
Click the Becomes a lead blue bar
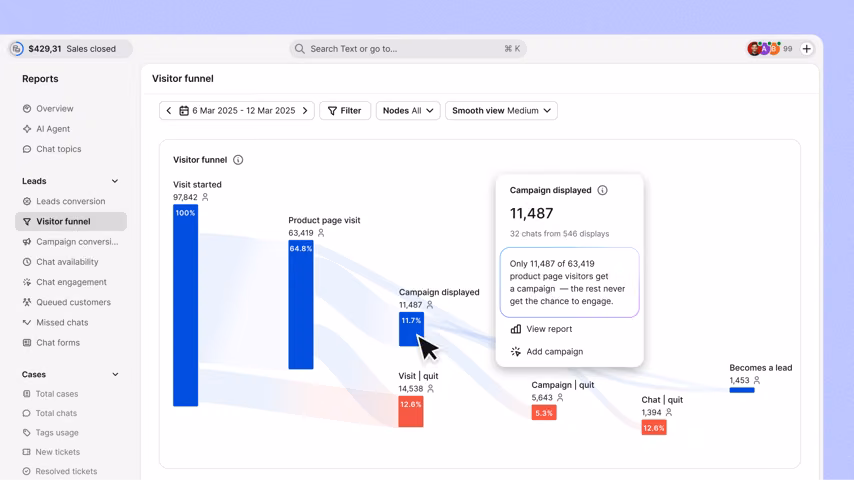742,390
